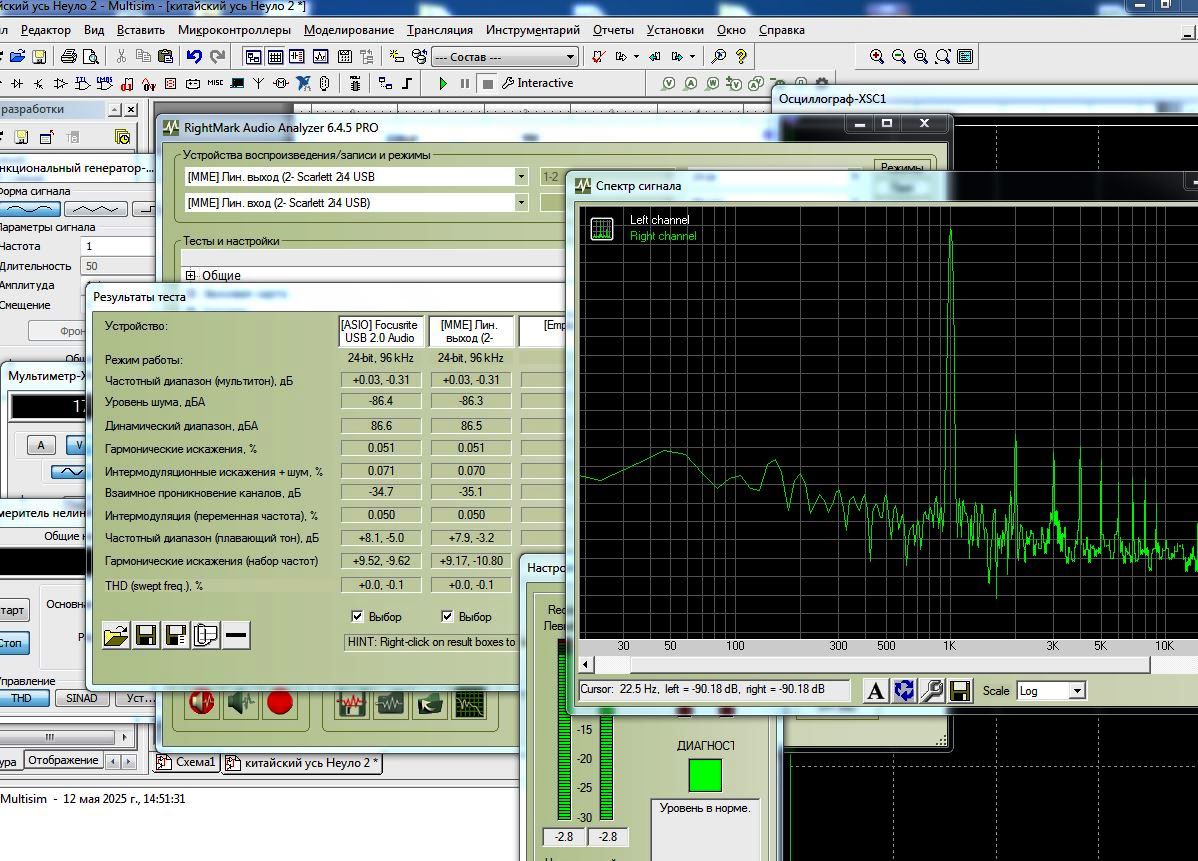
Task: Open a file with the Multisim folder icon
Action: [18, 57]
